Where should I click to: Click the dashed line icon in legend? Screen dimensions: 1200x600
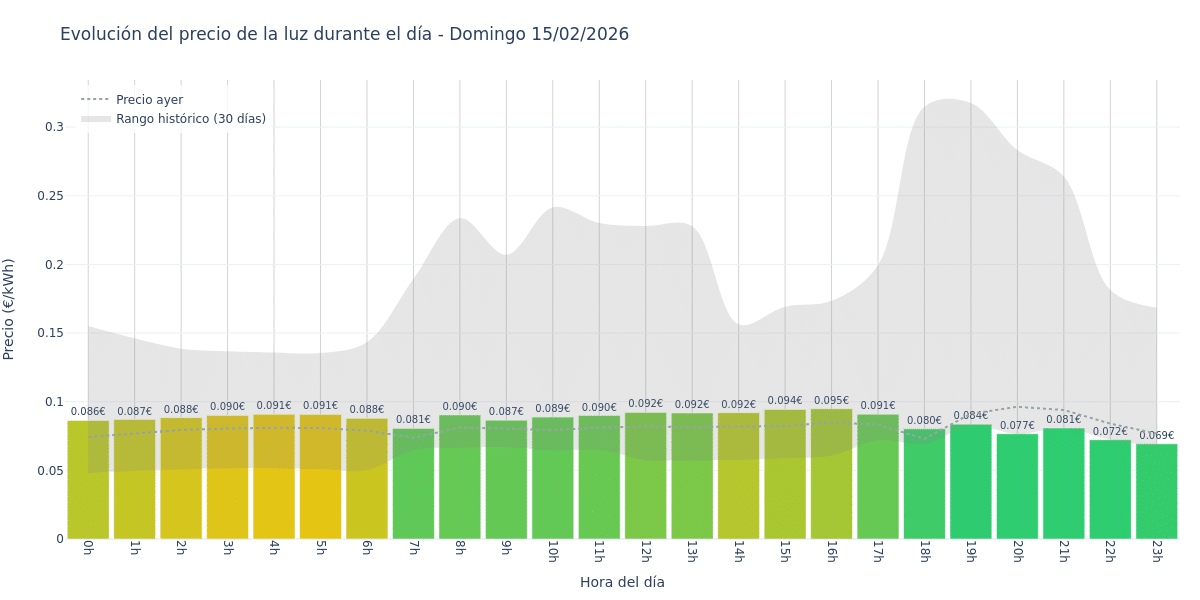[x=95, y=100]
